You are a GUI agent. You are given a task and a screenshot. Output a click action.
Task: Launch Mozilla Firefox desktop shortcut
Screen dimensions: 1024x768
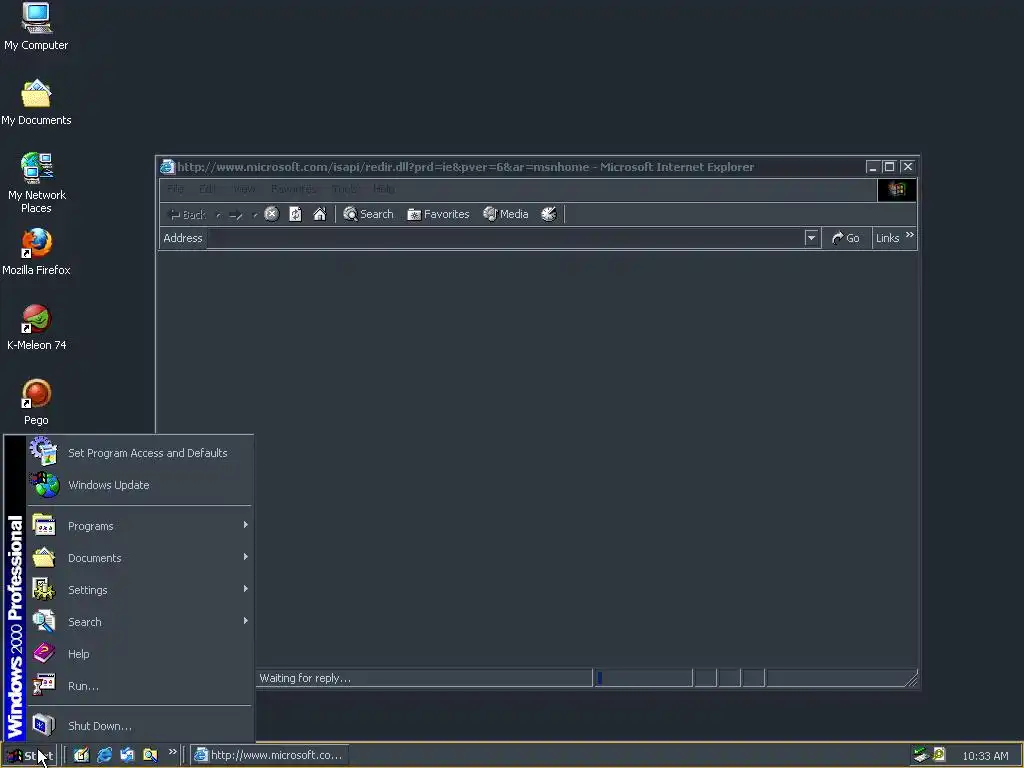(x=36, y=252)
